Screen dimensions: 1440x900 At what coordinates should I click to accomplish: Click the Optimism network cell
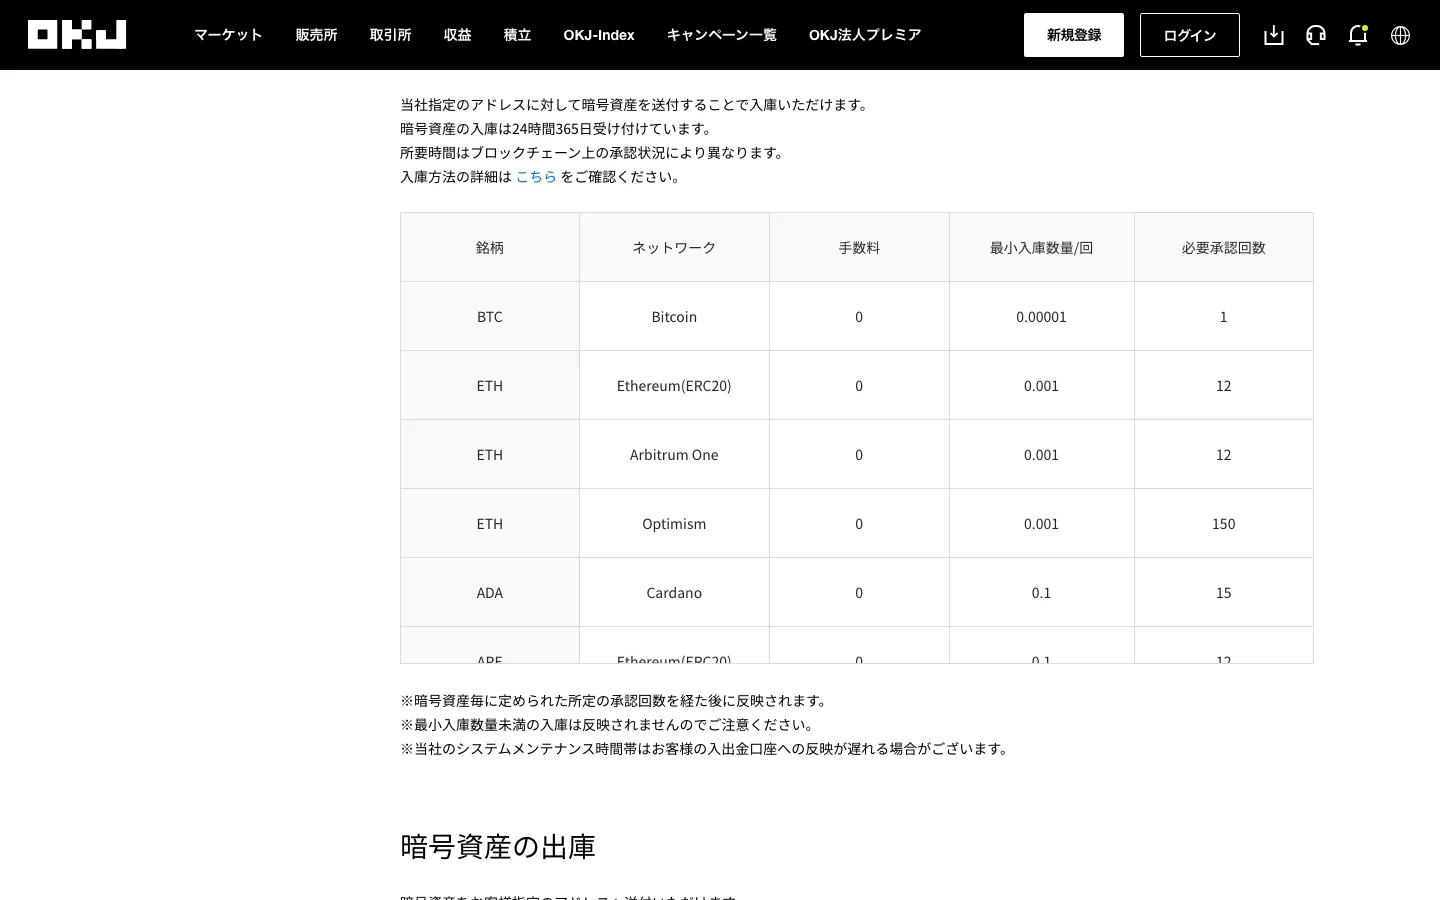pyautogui.click(x=674, y=523)
